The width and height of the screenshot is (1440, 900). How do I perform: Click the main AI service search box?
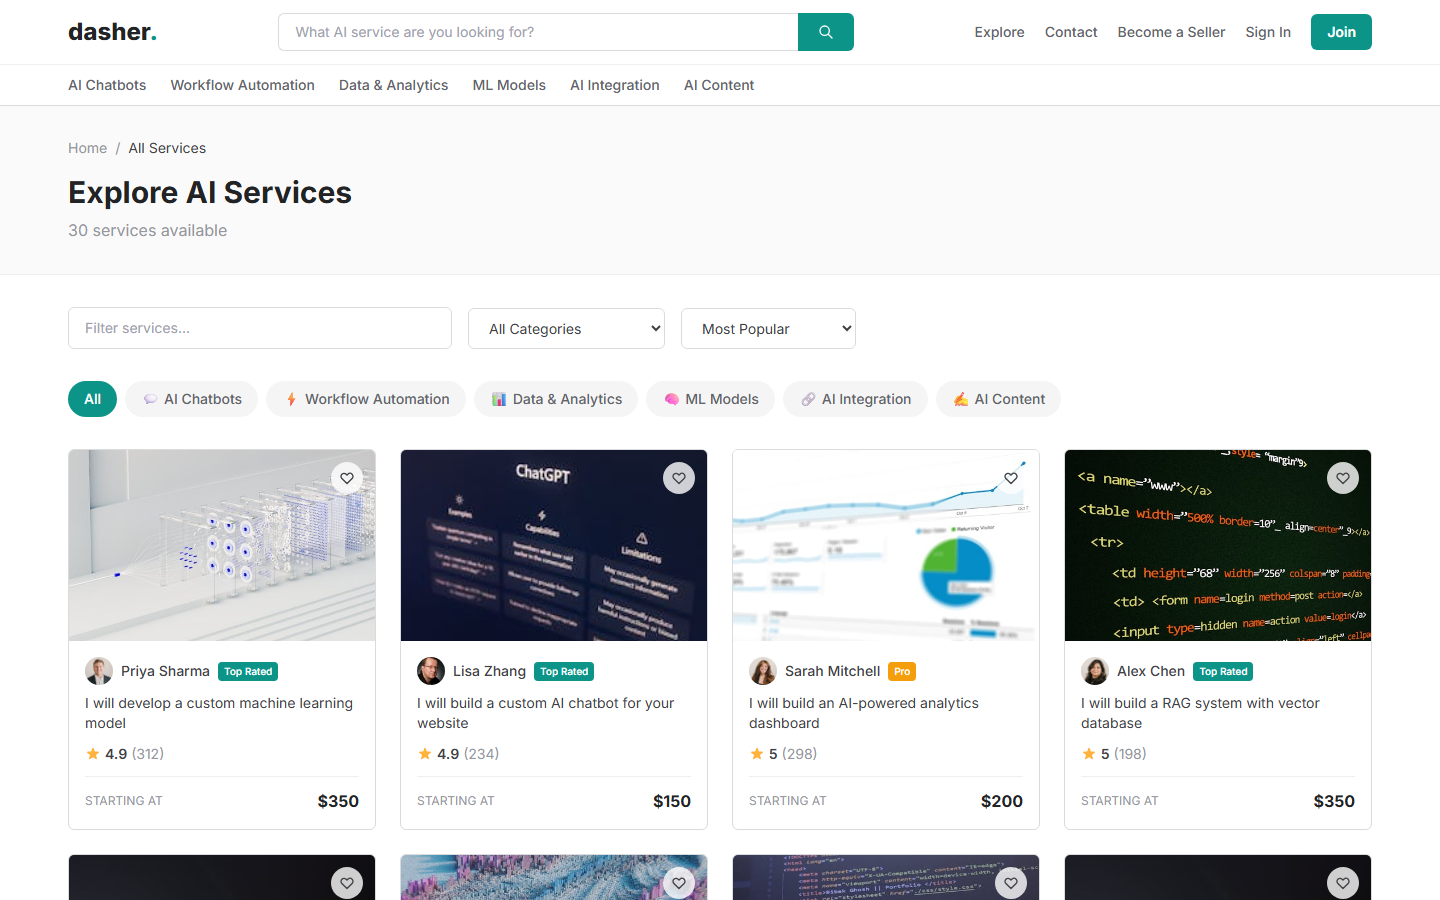tap(538, 32)
